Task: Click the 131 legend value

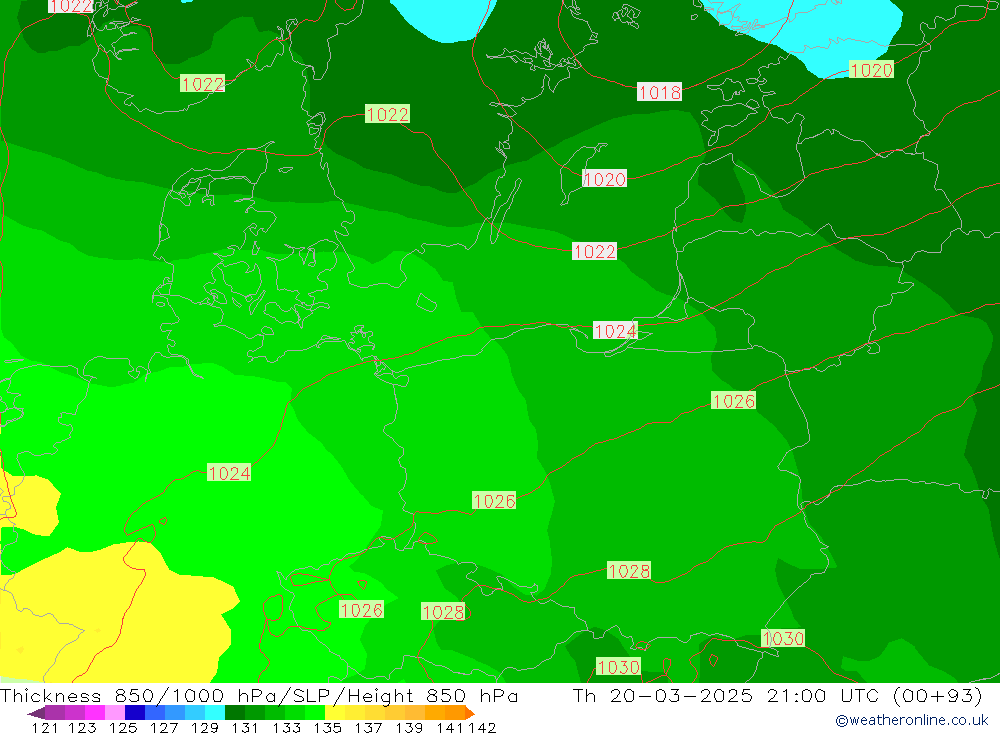Action: pyautogui.click(x=245, y=727)
